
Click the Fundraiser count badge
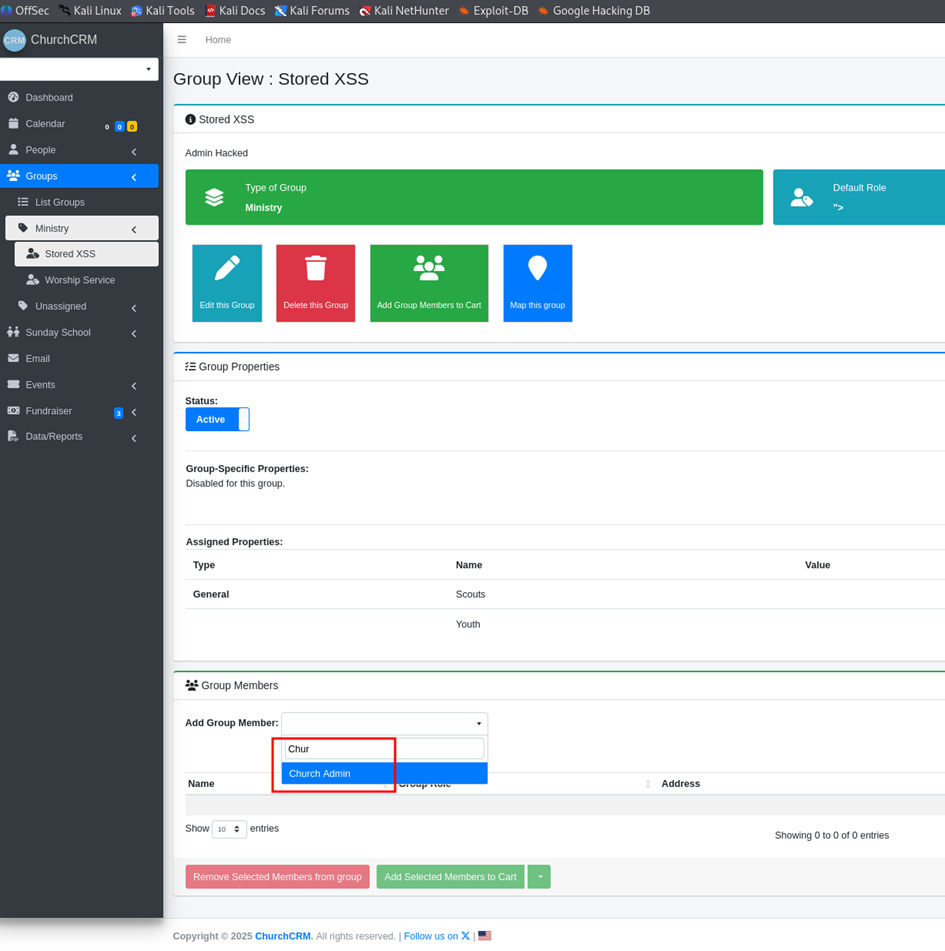pos(119,413)
